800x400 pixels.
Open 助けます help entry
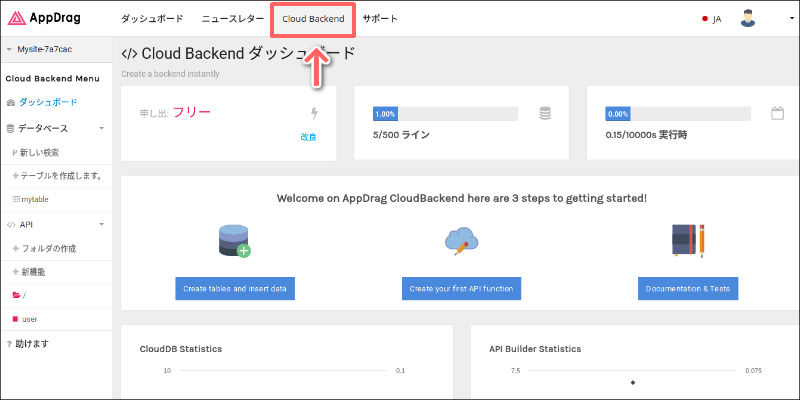(x=34, y=344)
